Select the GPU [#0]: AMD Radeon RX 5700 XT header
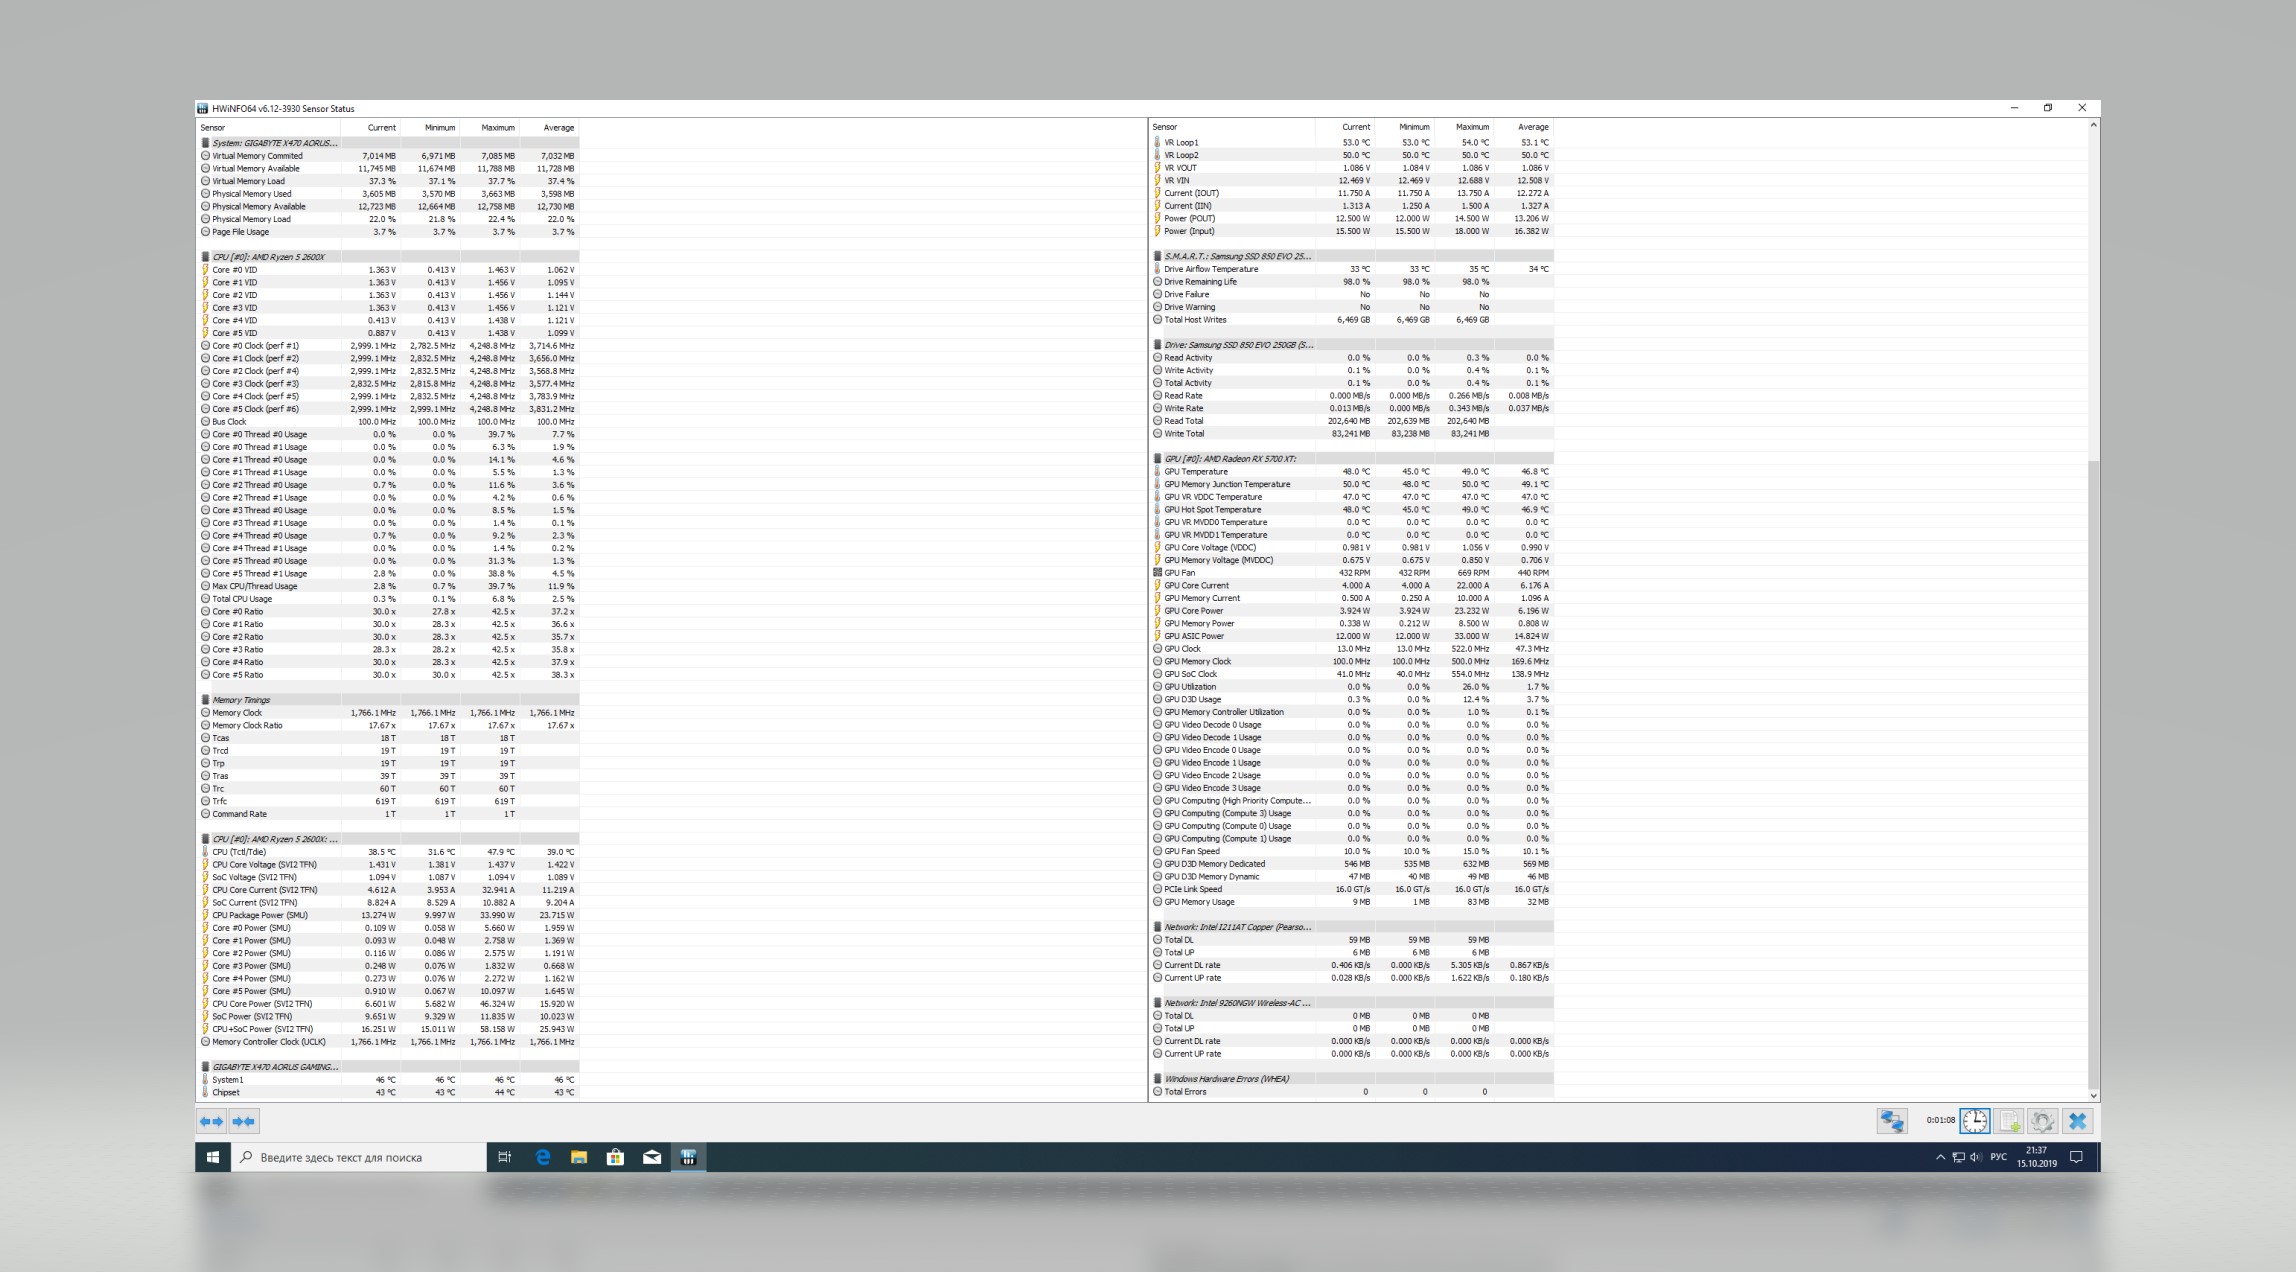Image resolution: width=2296 pixels, height=1272 pixels. point(1230,459)
